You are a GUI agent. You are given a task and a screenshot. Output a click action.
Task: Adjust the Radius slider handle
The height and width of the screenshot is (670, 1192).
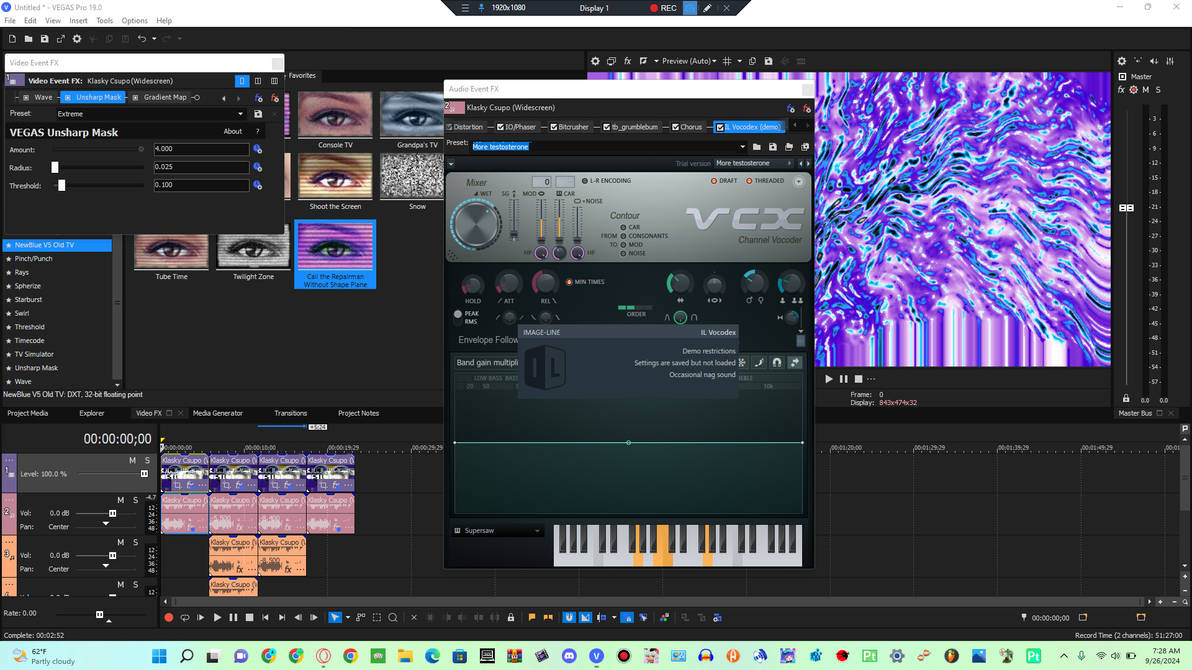pos(55,167)
